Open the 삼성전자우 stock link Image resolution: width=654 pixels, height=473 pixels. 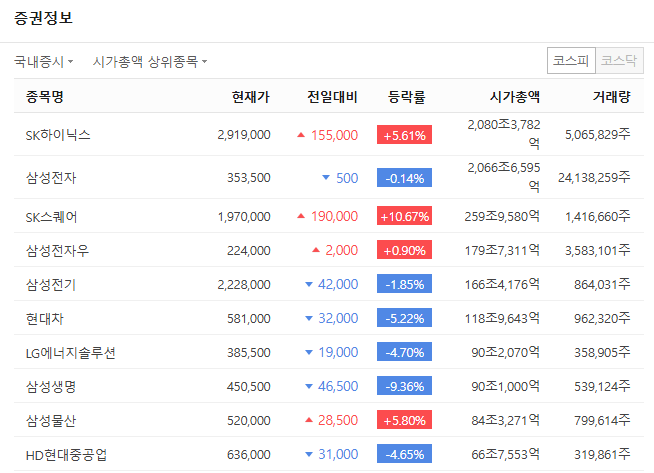pos(57,251)
